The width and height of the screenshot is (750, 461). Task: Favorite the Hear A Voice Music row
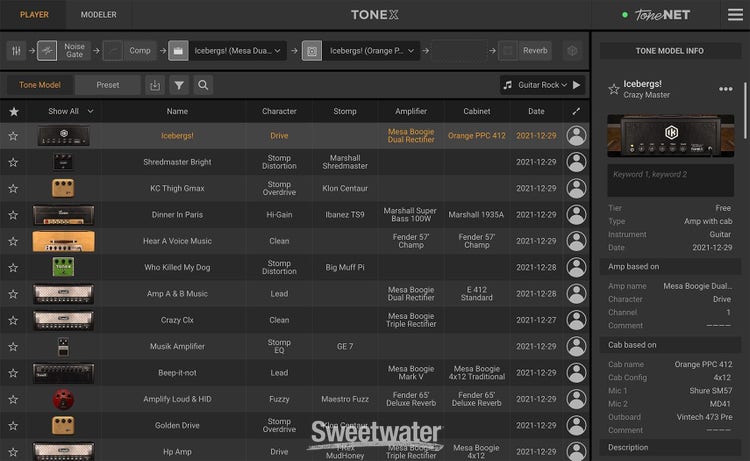(13, 241)
